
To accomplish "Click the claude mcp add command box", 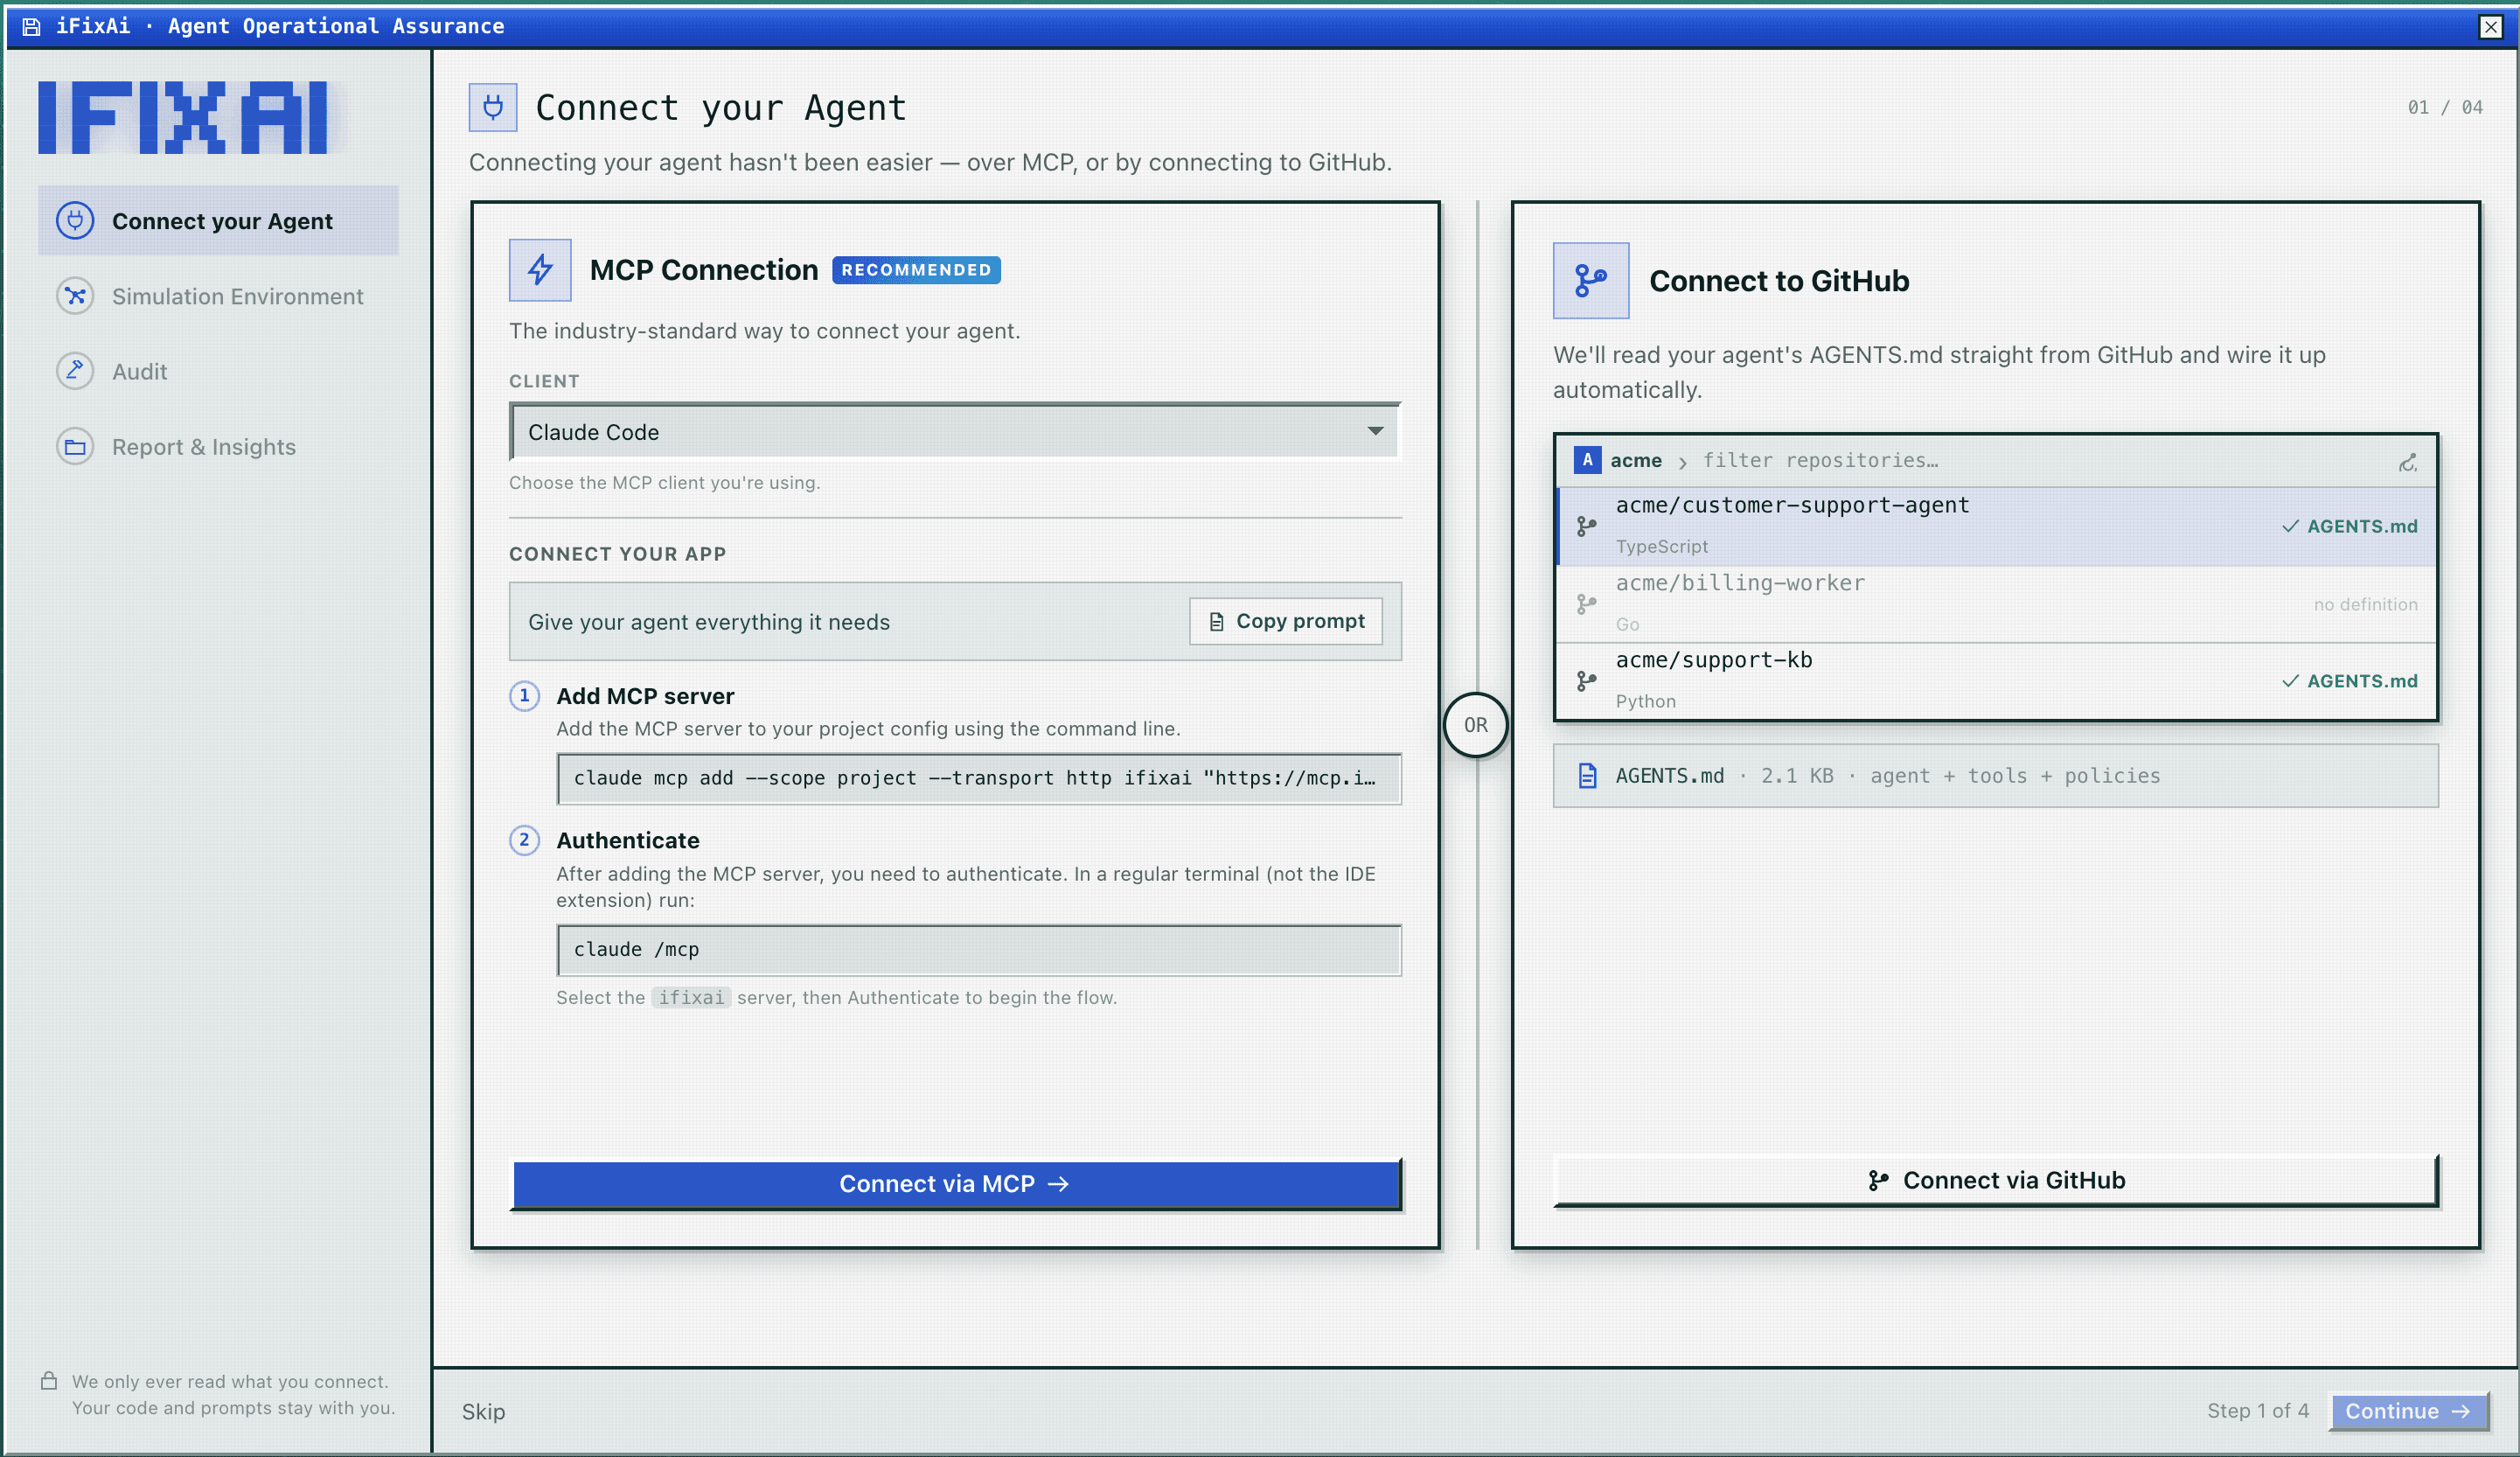I will (x=979, y=778).
